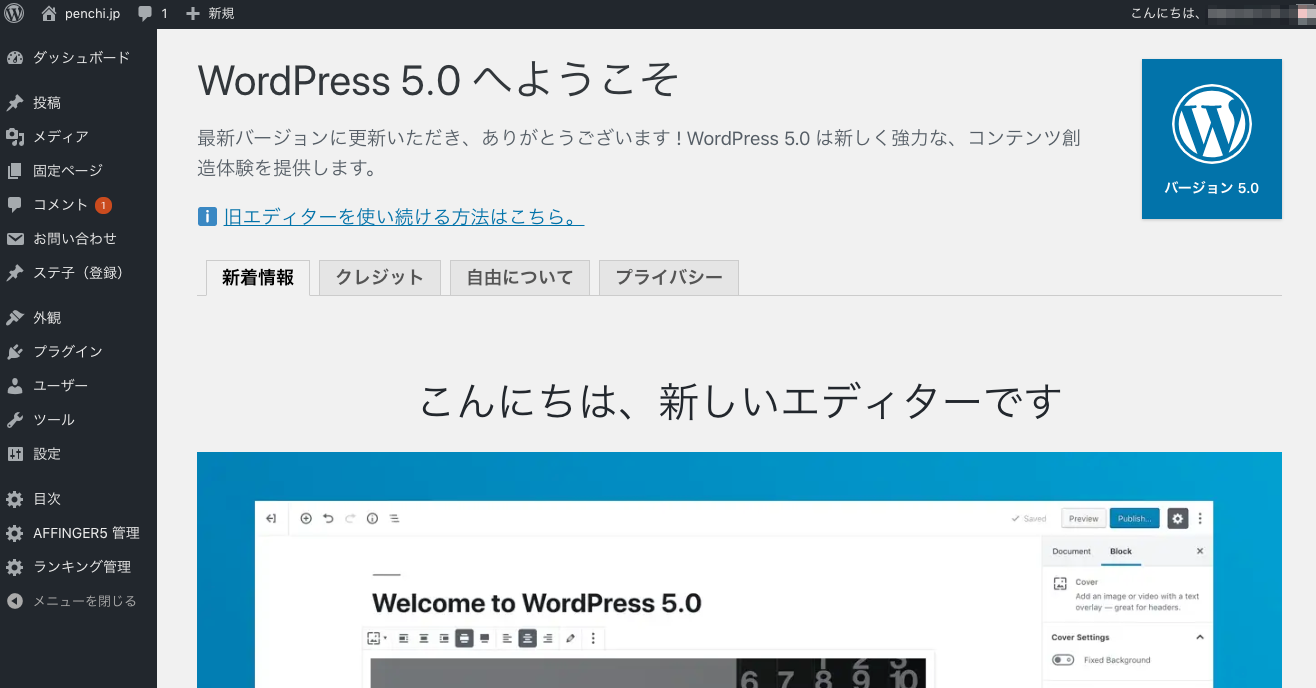Click the Publish button in the editor screenshot
The image size is (1316, 688).
click(x=1133, y=518)
